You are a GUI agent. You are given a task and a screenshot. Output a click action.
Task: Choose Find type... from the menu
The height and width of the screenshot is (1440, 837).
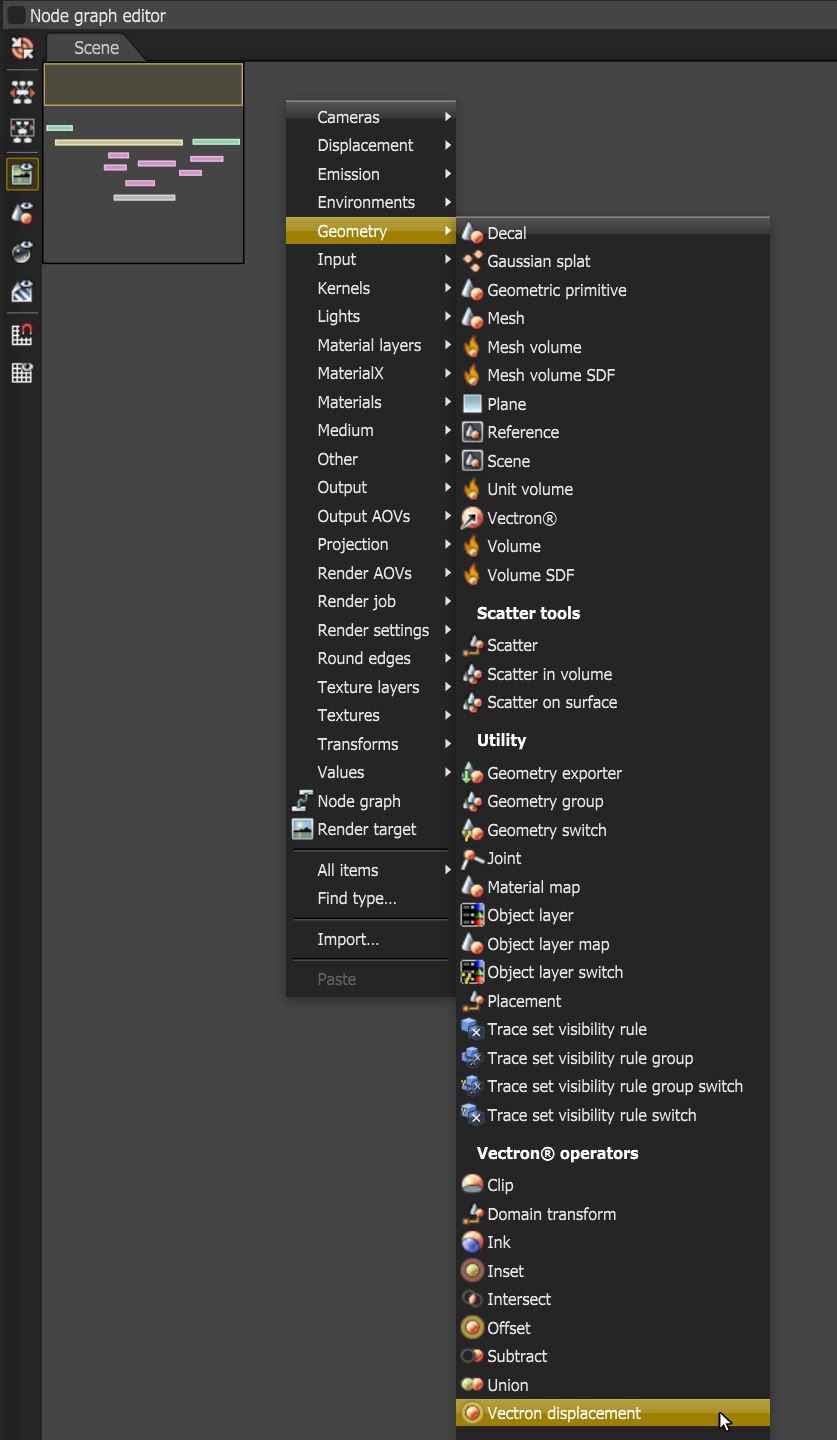pyautogui.click(x=371, y=898)
